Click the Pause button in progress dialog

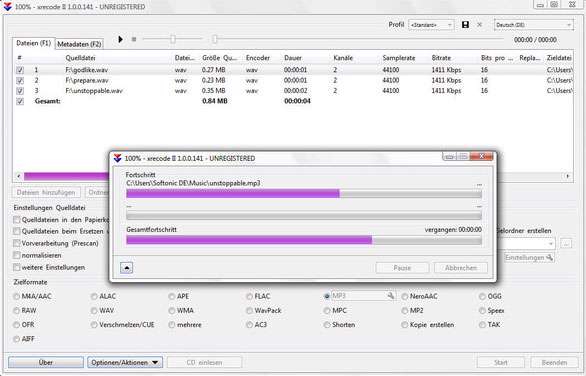click(402, 268)
